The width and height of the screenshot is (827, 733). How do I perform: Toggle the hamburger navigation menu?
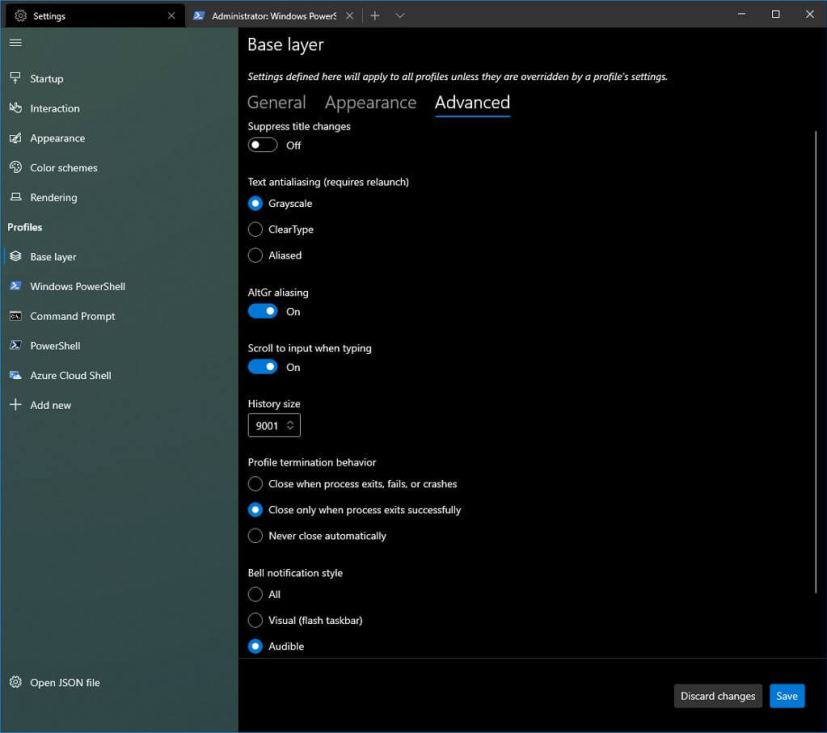pos(16,42)
